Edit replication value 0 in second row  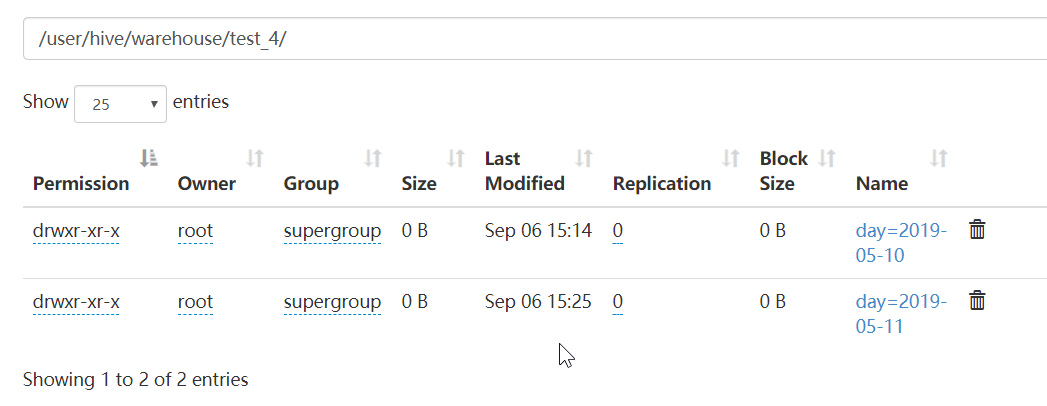(x=618, y=302)
